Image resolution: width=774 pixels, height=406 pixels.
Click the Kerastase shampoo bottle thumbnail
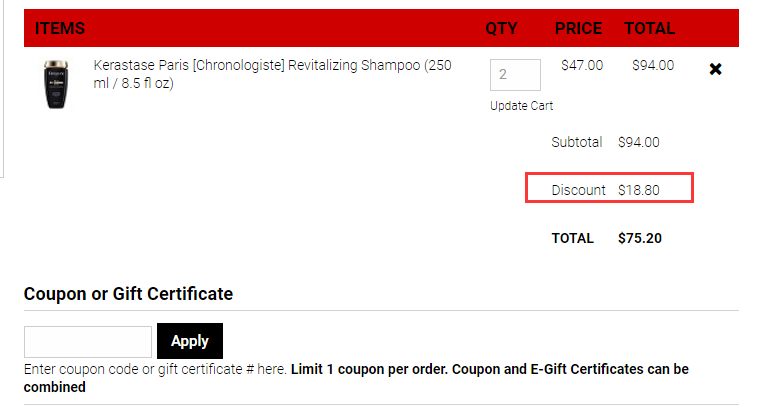[56, 85]
